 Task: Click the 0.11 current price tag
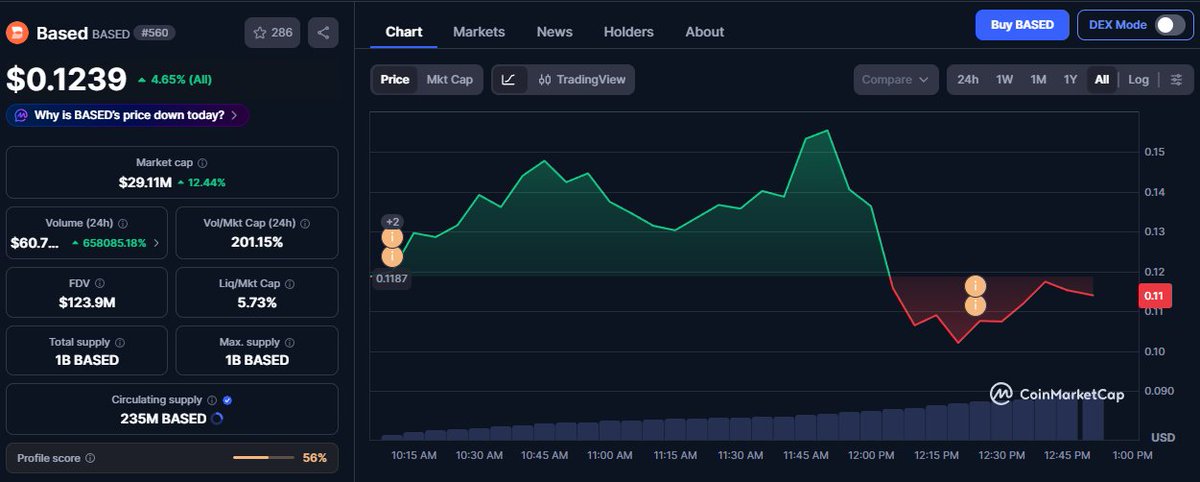(x=1154, y=296)
